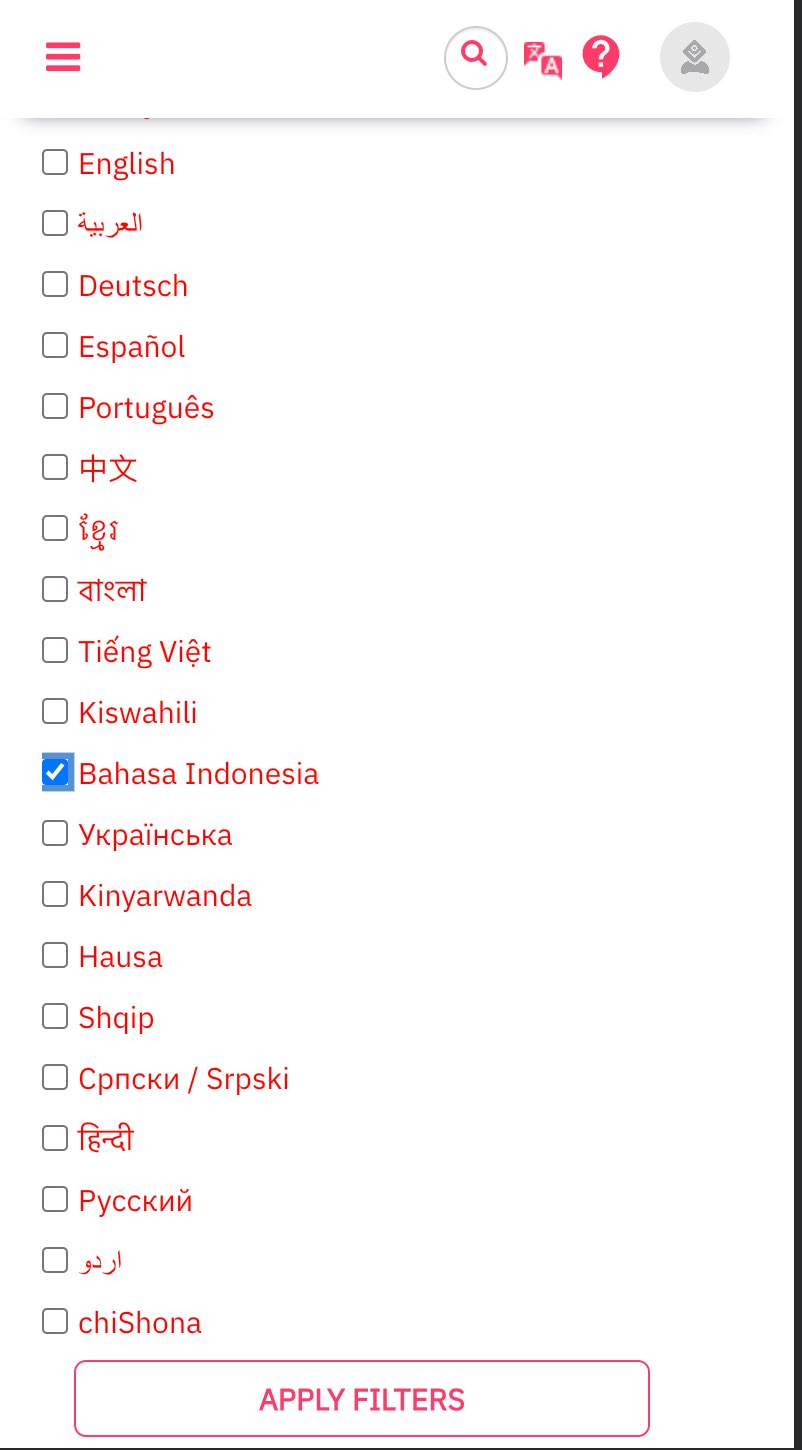
Task: Check the chiShona checkbox
Action: coord(55,1321)
